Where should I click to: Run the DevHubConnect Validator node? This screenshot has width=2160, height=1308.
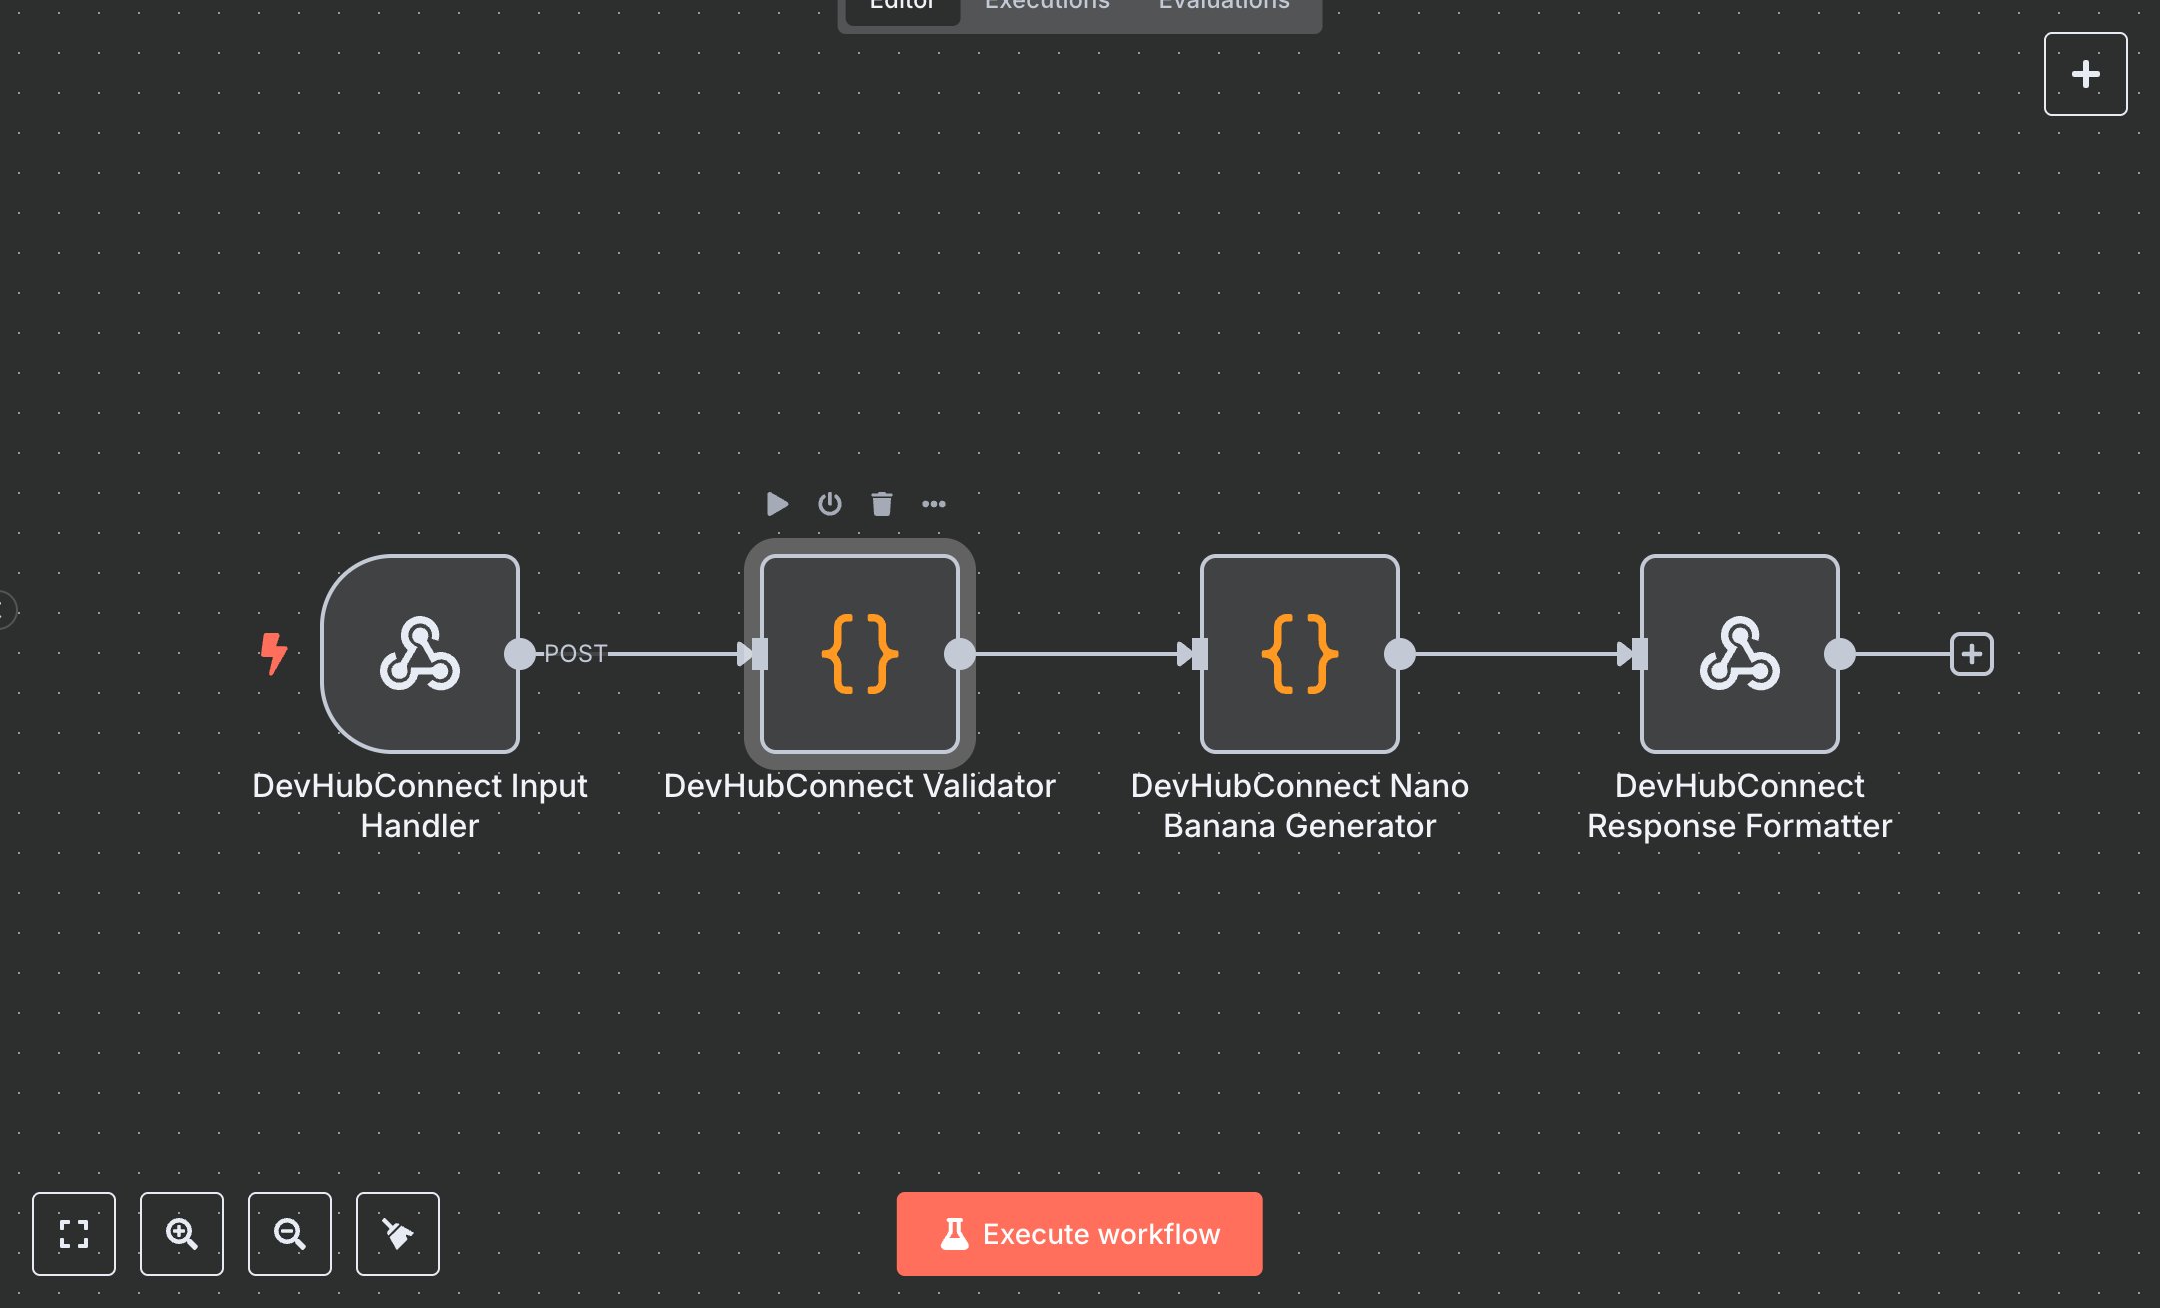[777, 503]
